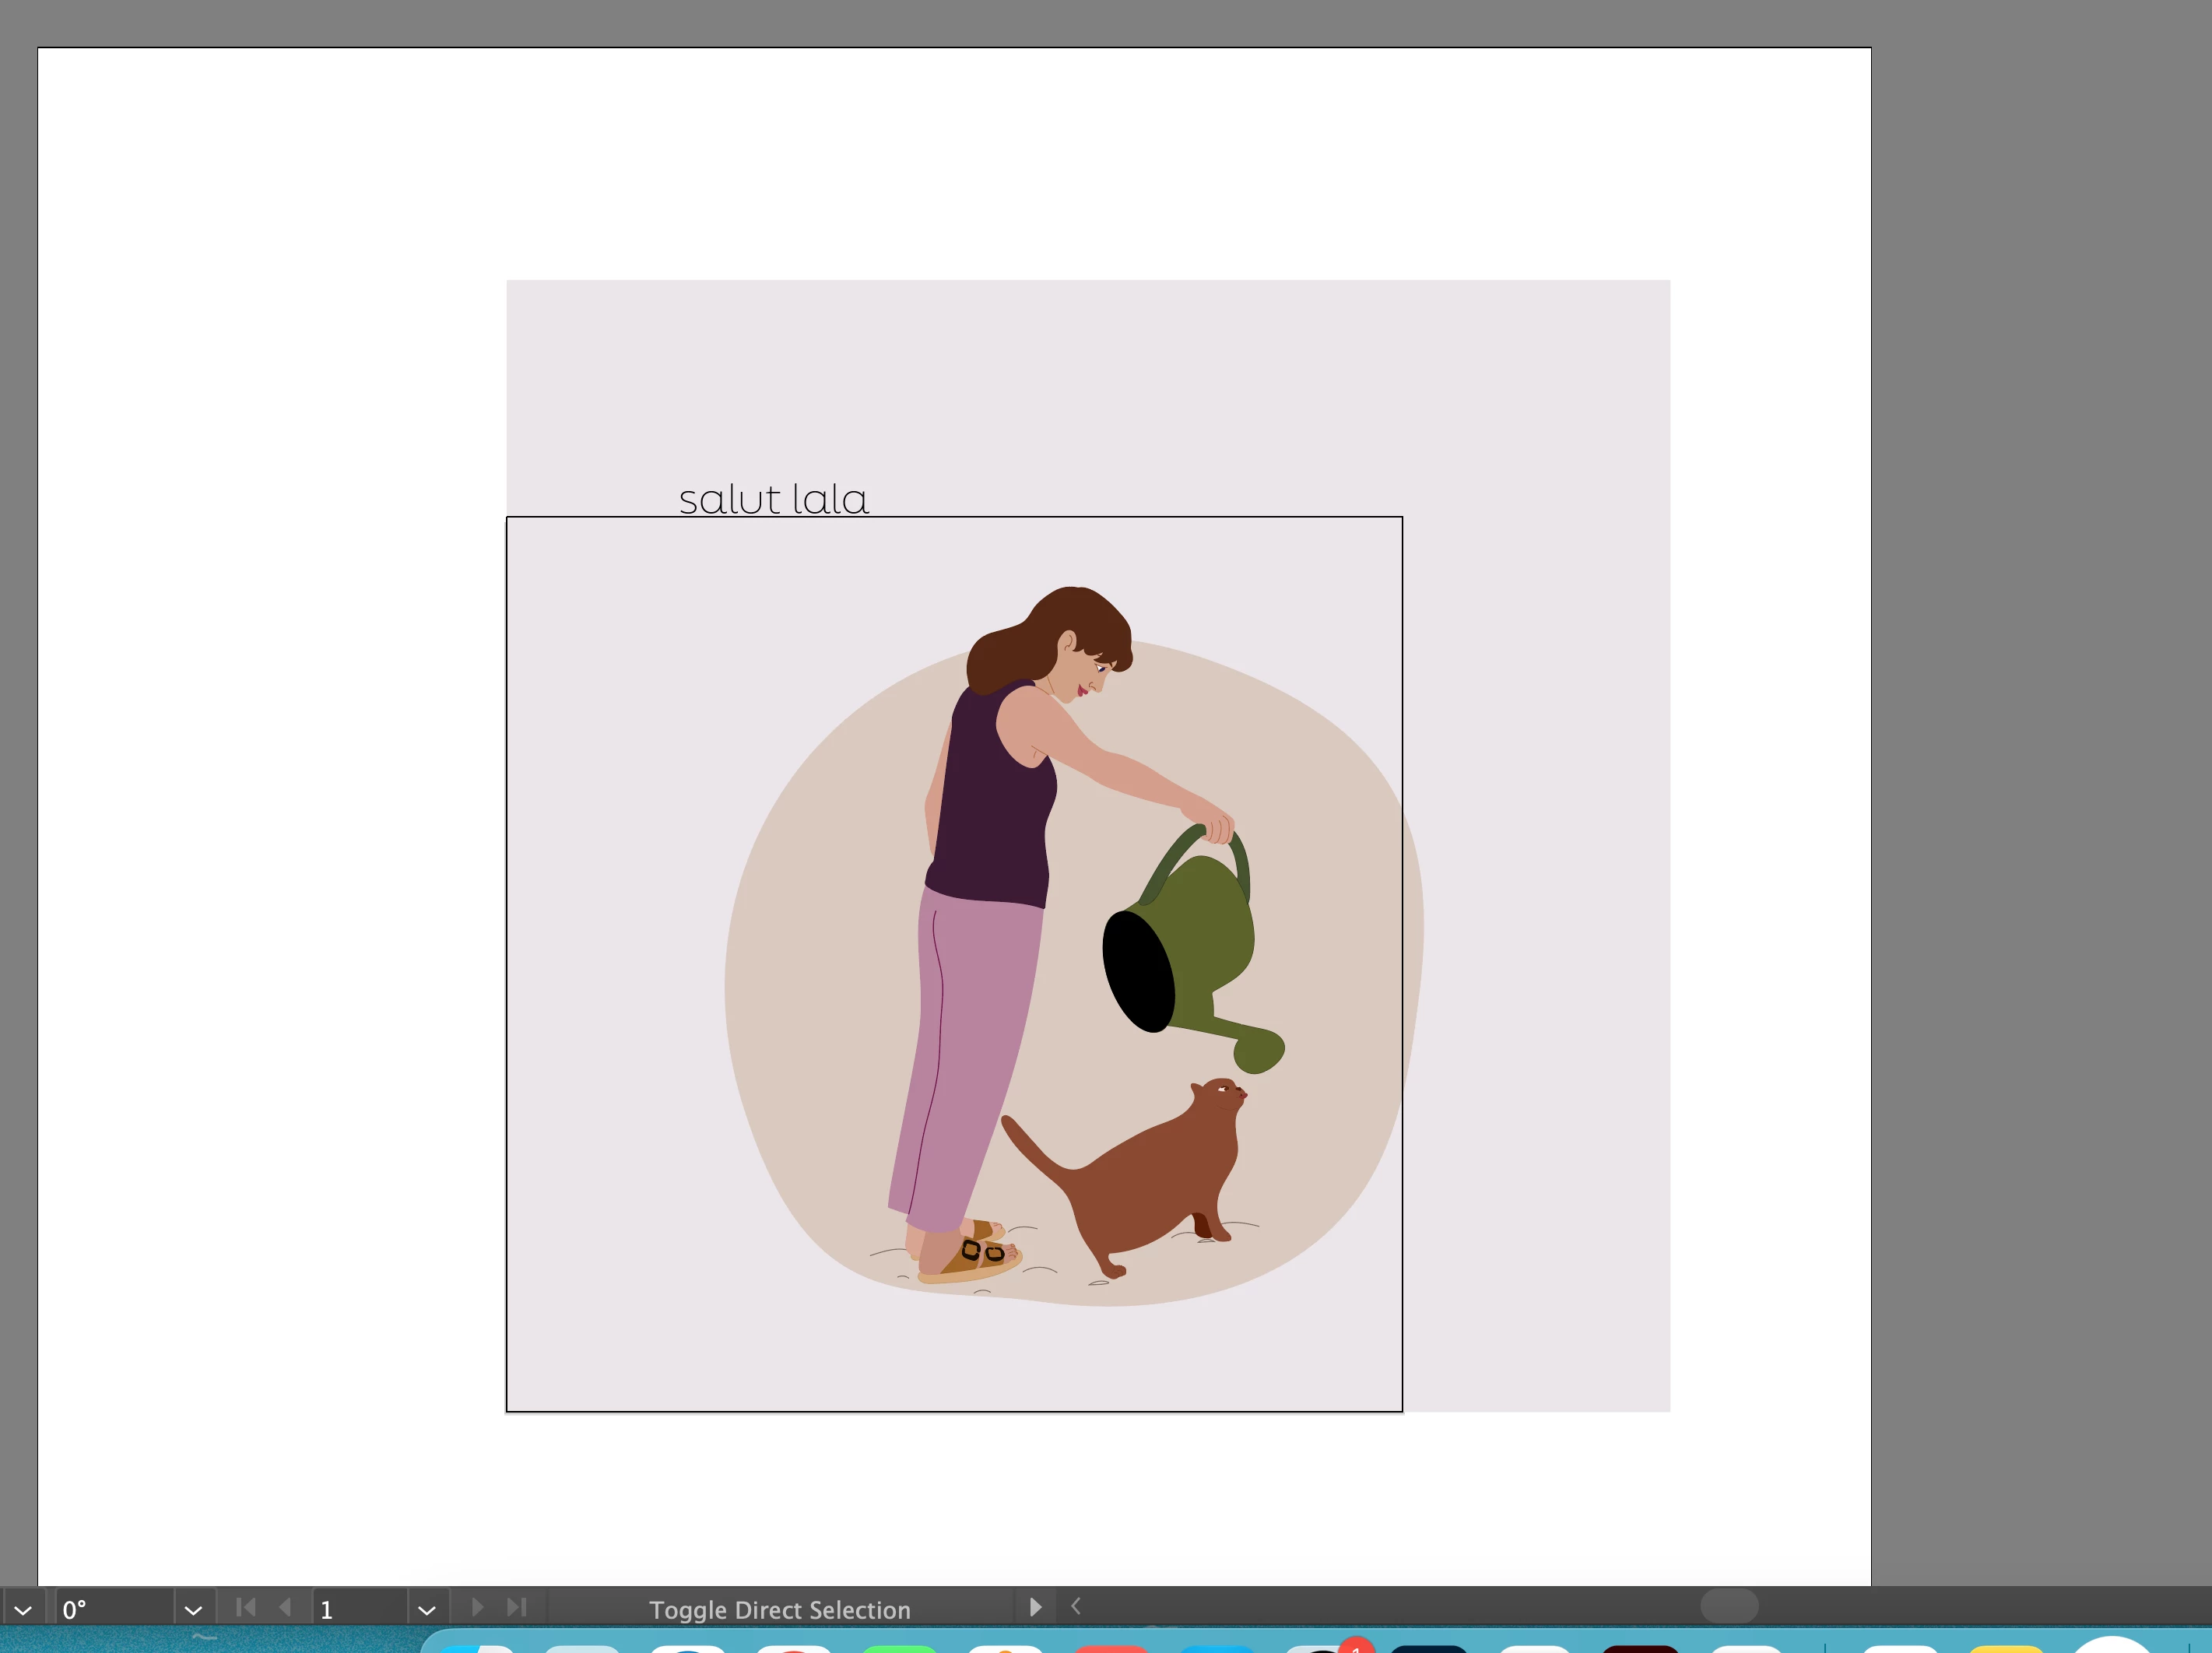Select the 'salut lala' text object

click(x=773, y=500)
